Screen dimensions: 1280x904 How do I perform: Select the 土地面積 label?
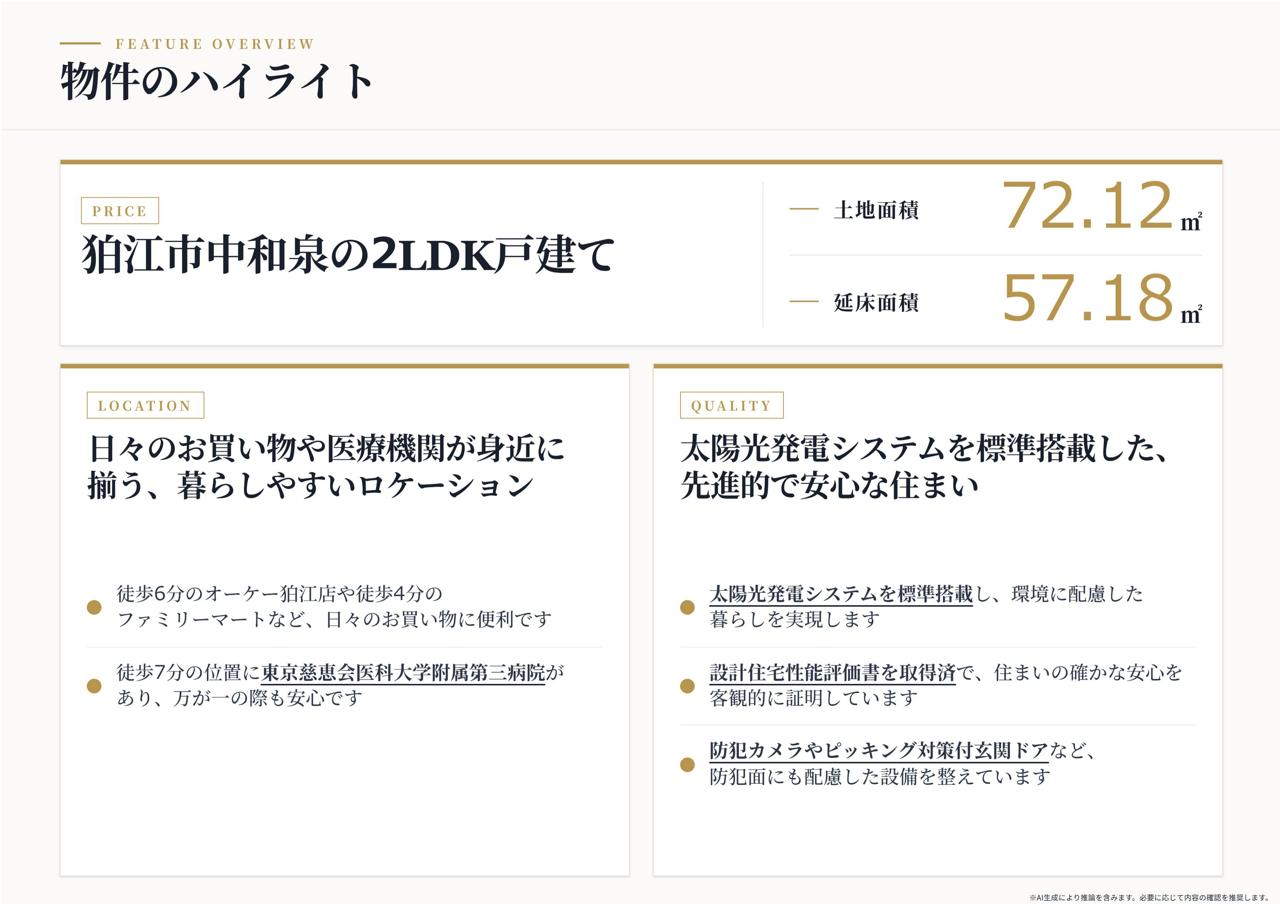876,210
